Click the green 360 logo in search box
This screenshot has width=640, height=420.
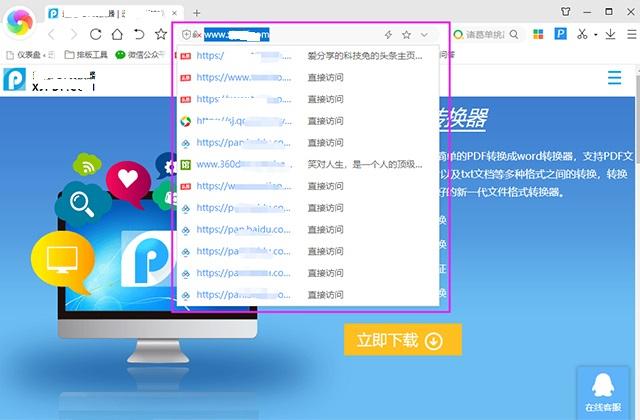point(458,35)
